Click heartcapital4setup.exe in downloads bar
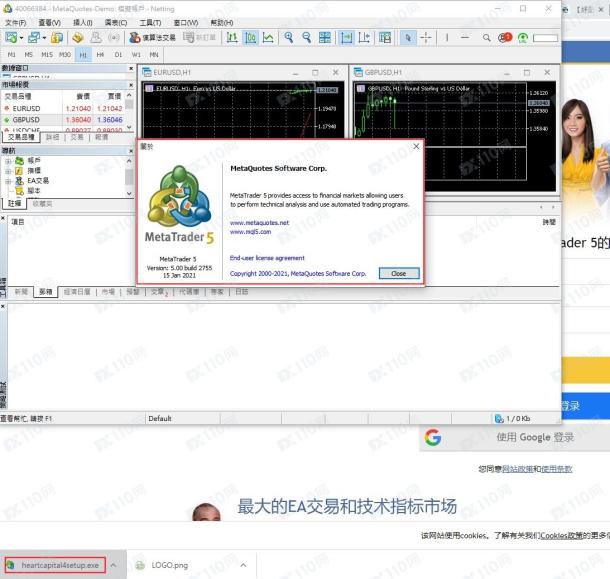610x579 pixels. coord(55,565)
